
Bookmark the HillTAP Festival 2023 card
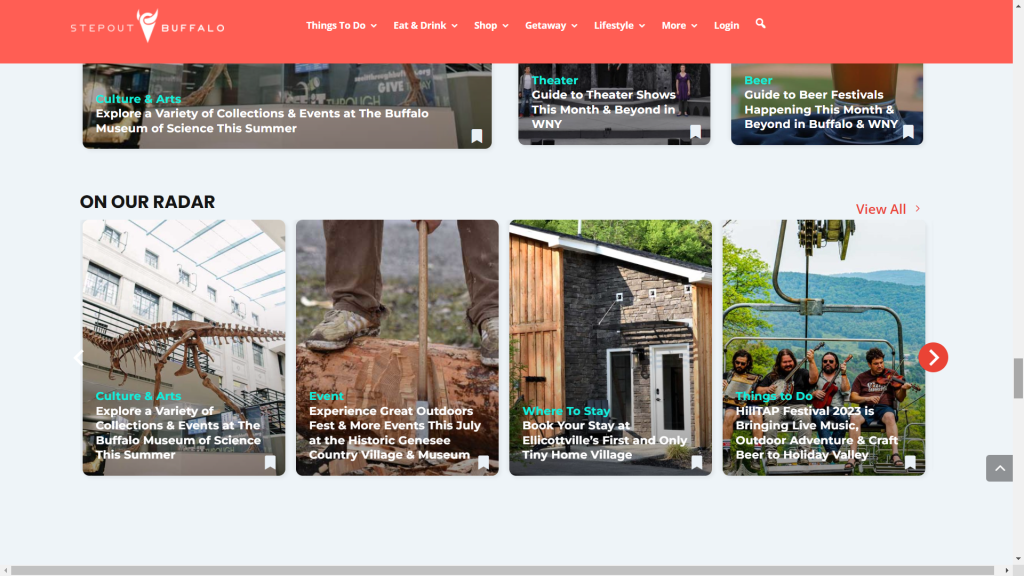tap(910, 462)
